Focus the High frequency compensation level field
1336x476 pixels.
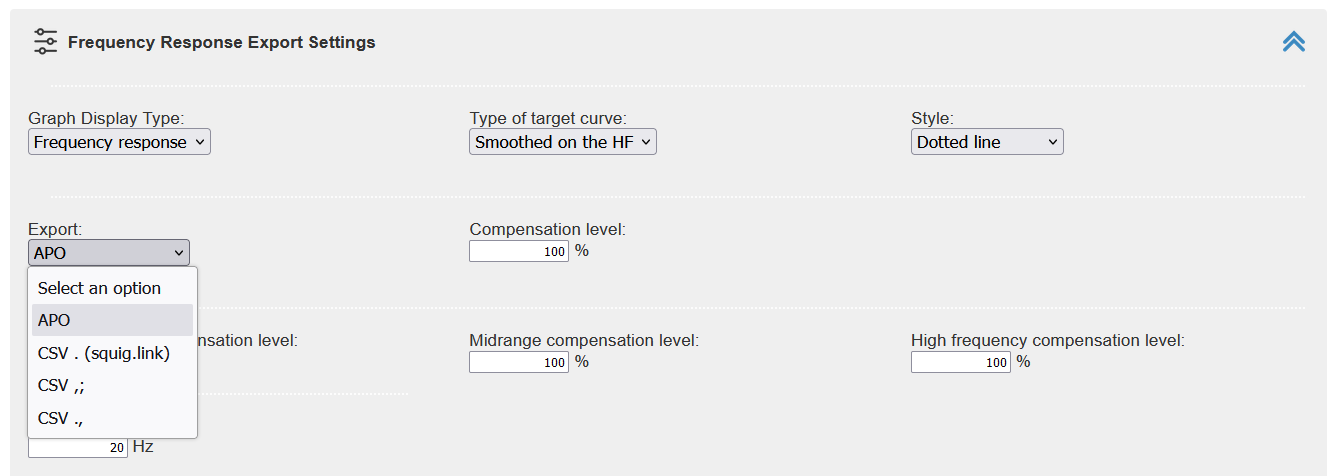[x=961, y=362]
